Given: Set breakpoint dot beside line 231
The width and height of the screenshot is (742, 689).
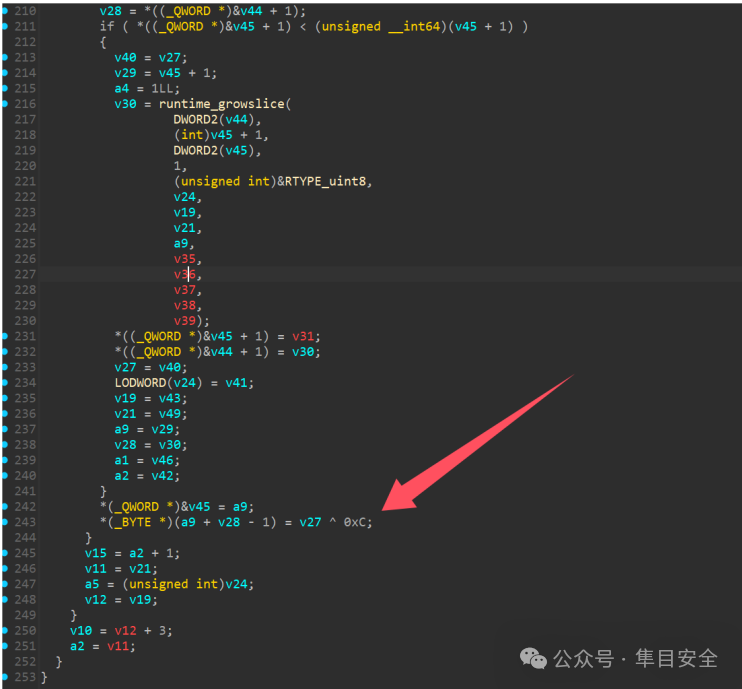Looking at the screenshot, I should (x=5, y=336).
